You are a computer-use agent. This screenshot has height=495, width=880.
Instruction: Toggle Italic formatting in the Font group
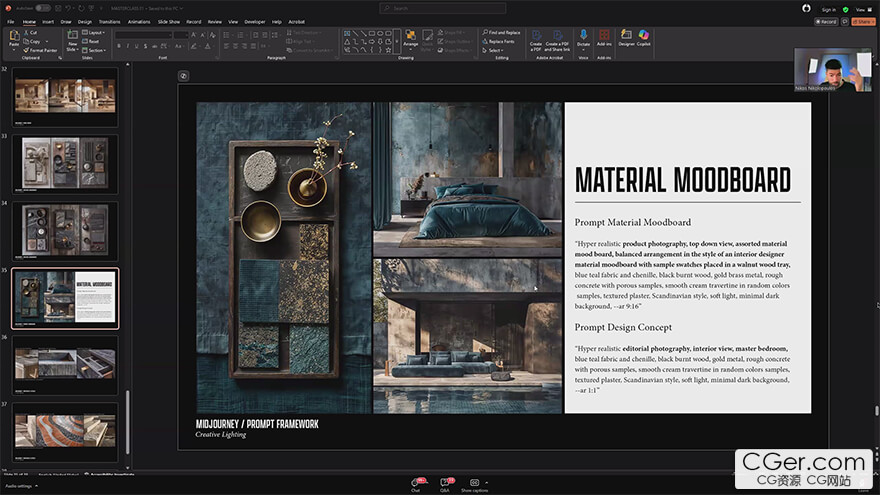[127, 46]
